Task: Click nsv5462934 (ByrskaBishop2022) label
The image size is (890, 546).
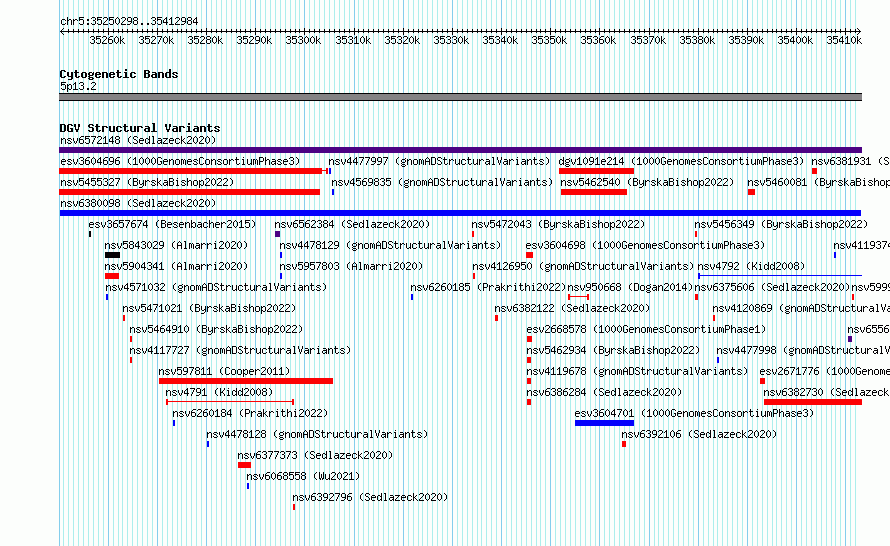Action: (613, 350)
